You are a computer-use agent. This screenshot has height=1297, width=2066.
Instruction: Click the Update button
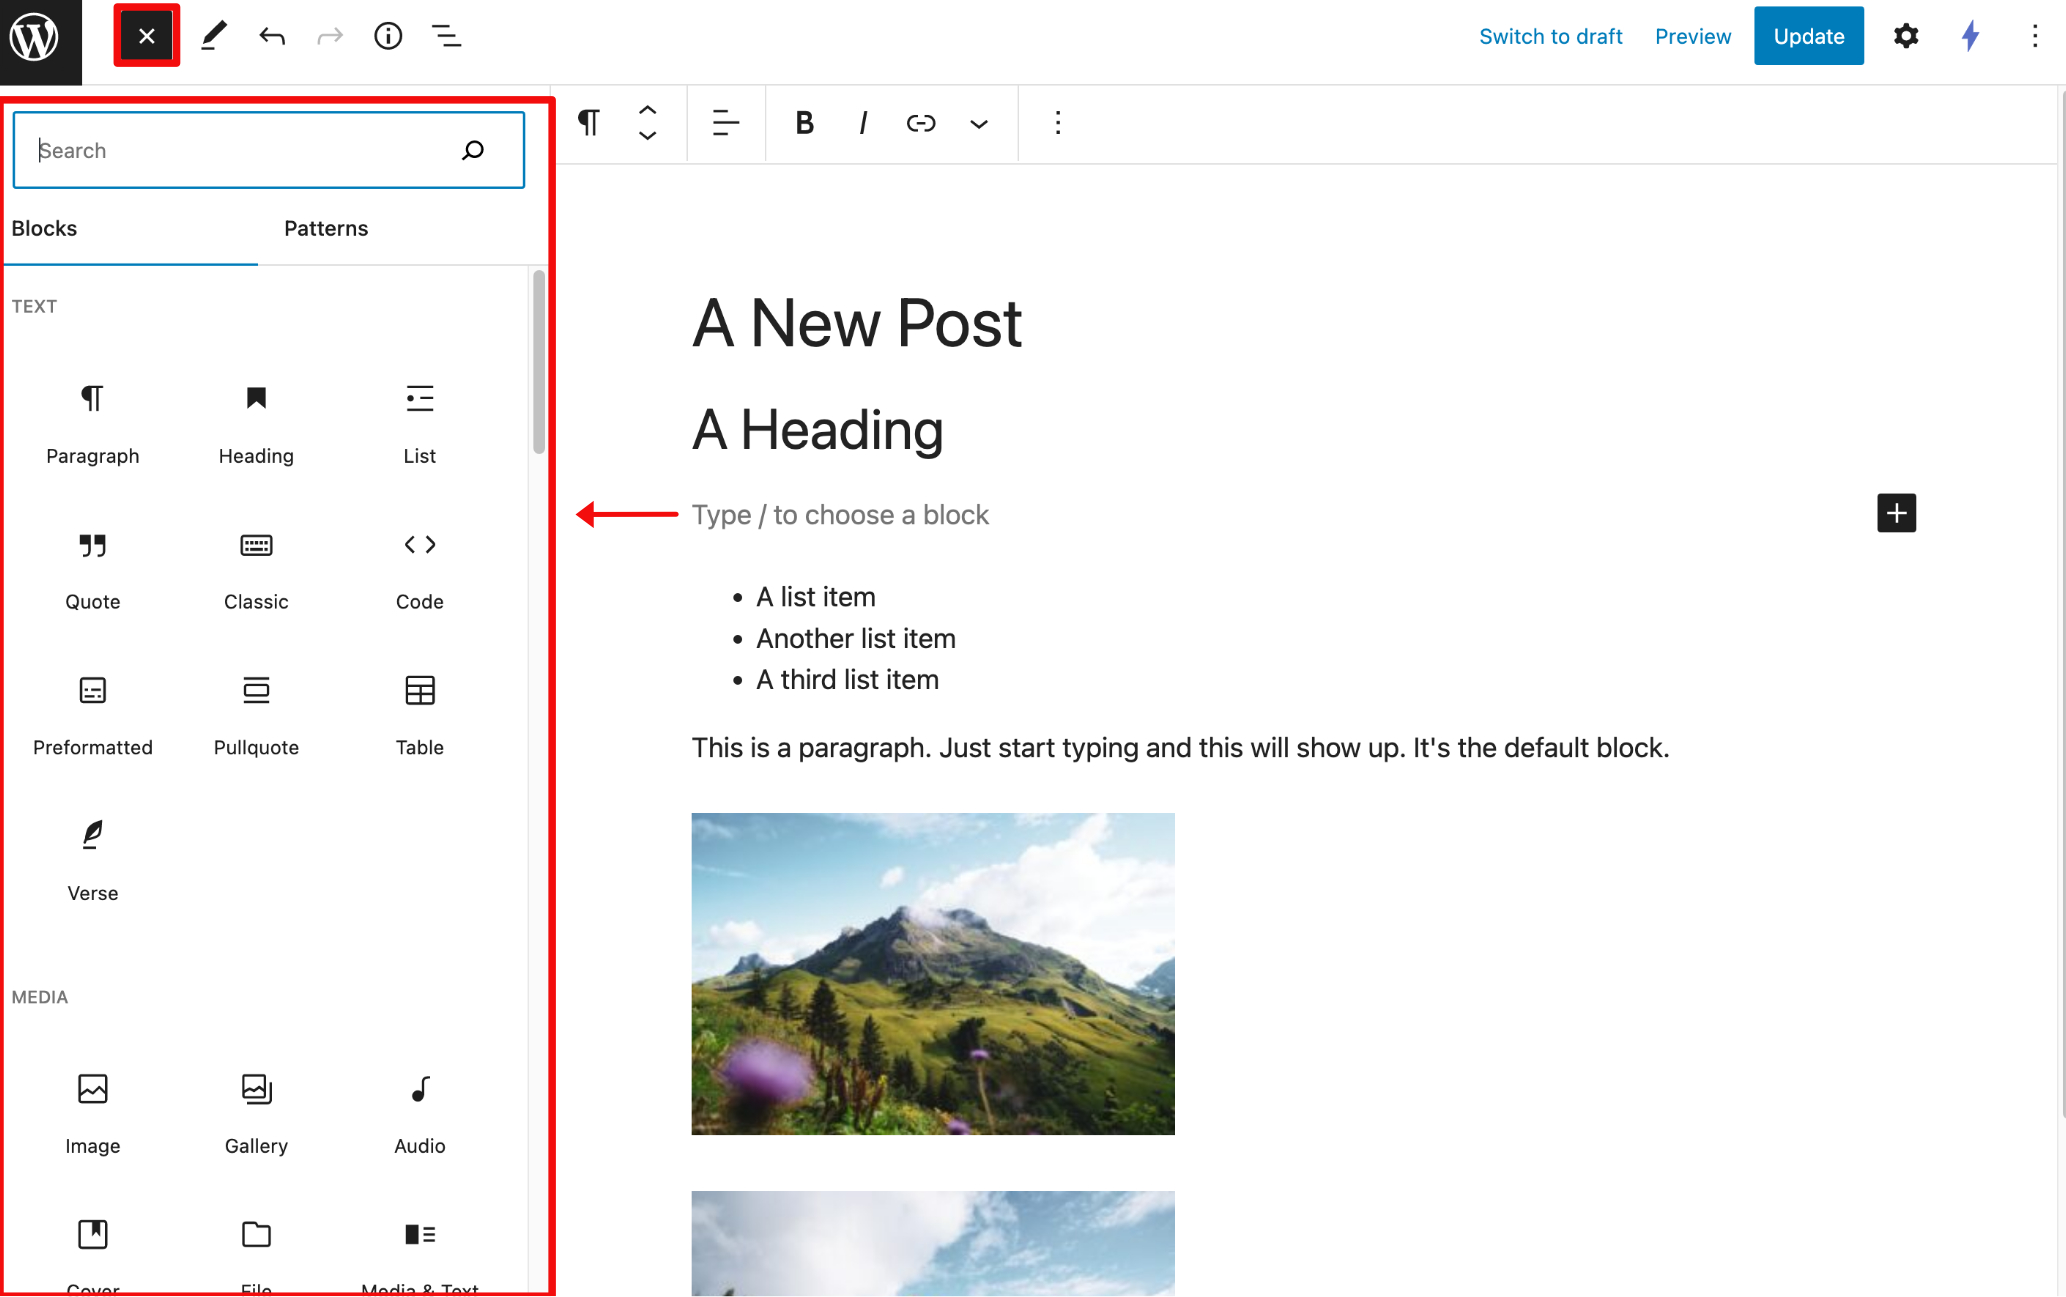tap(1808, 36)
